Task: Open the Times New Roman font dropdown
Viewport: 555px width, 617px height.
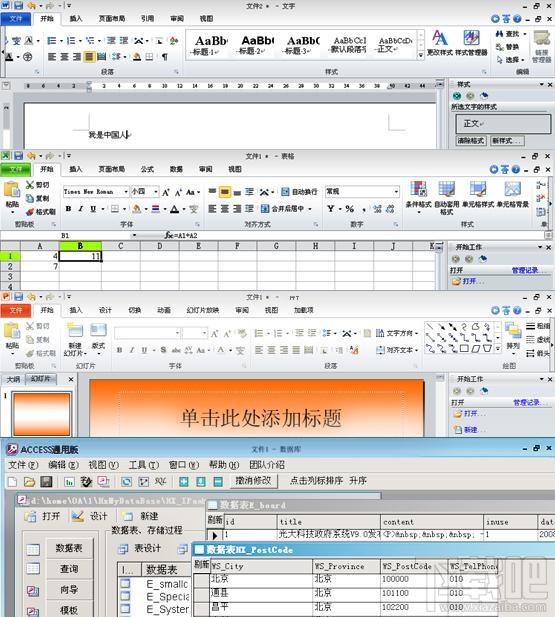Action: (126, 192)
